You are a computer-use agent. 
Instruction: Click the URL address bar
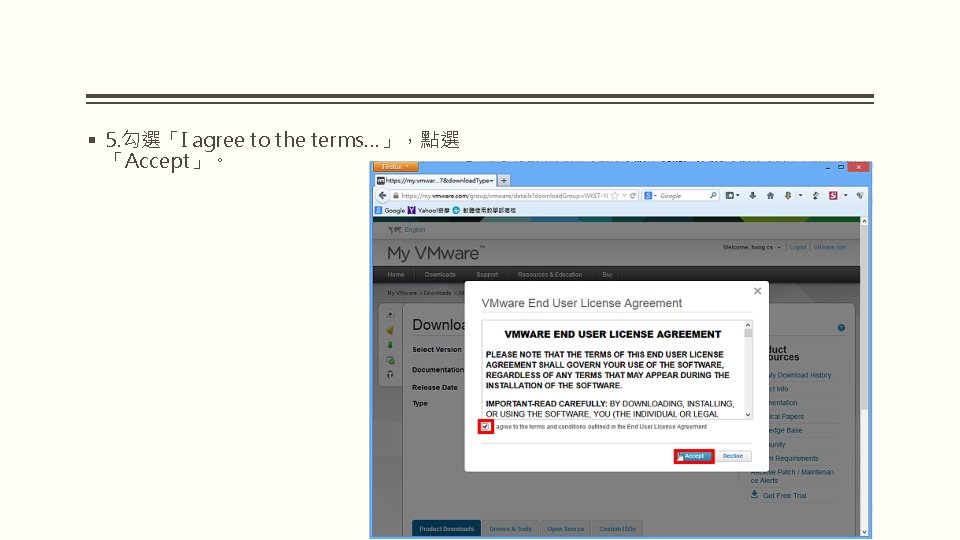coord(504,196)
